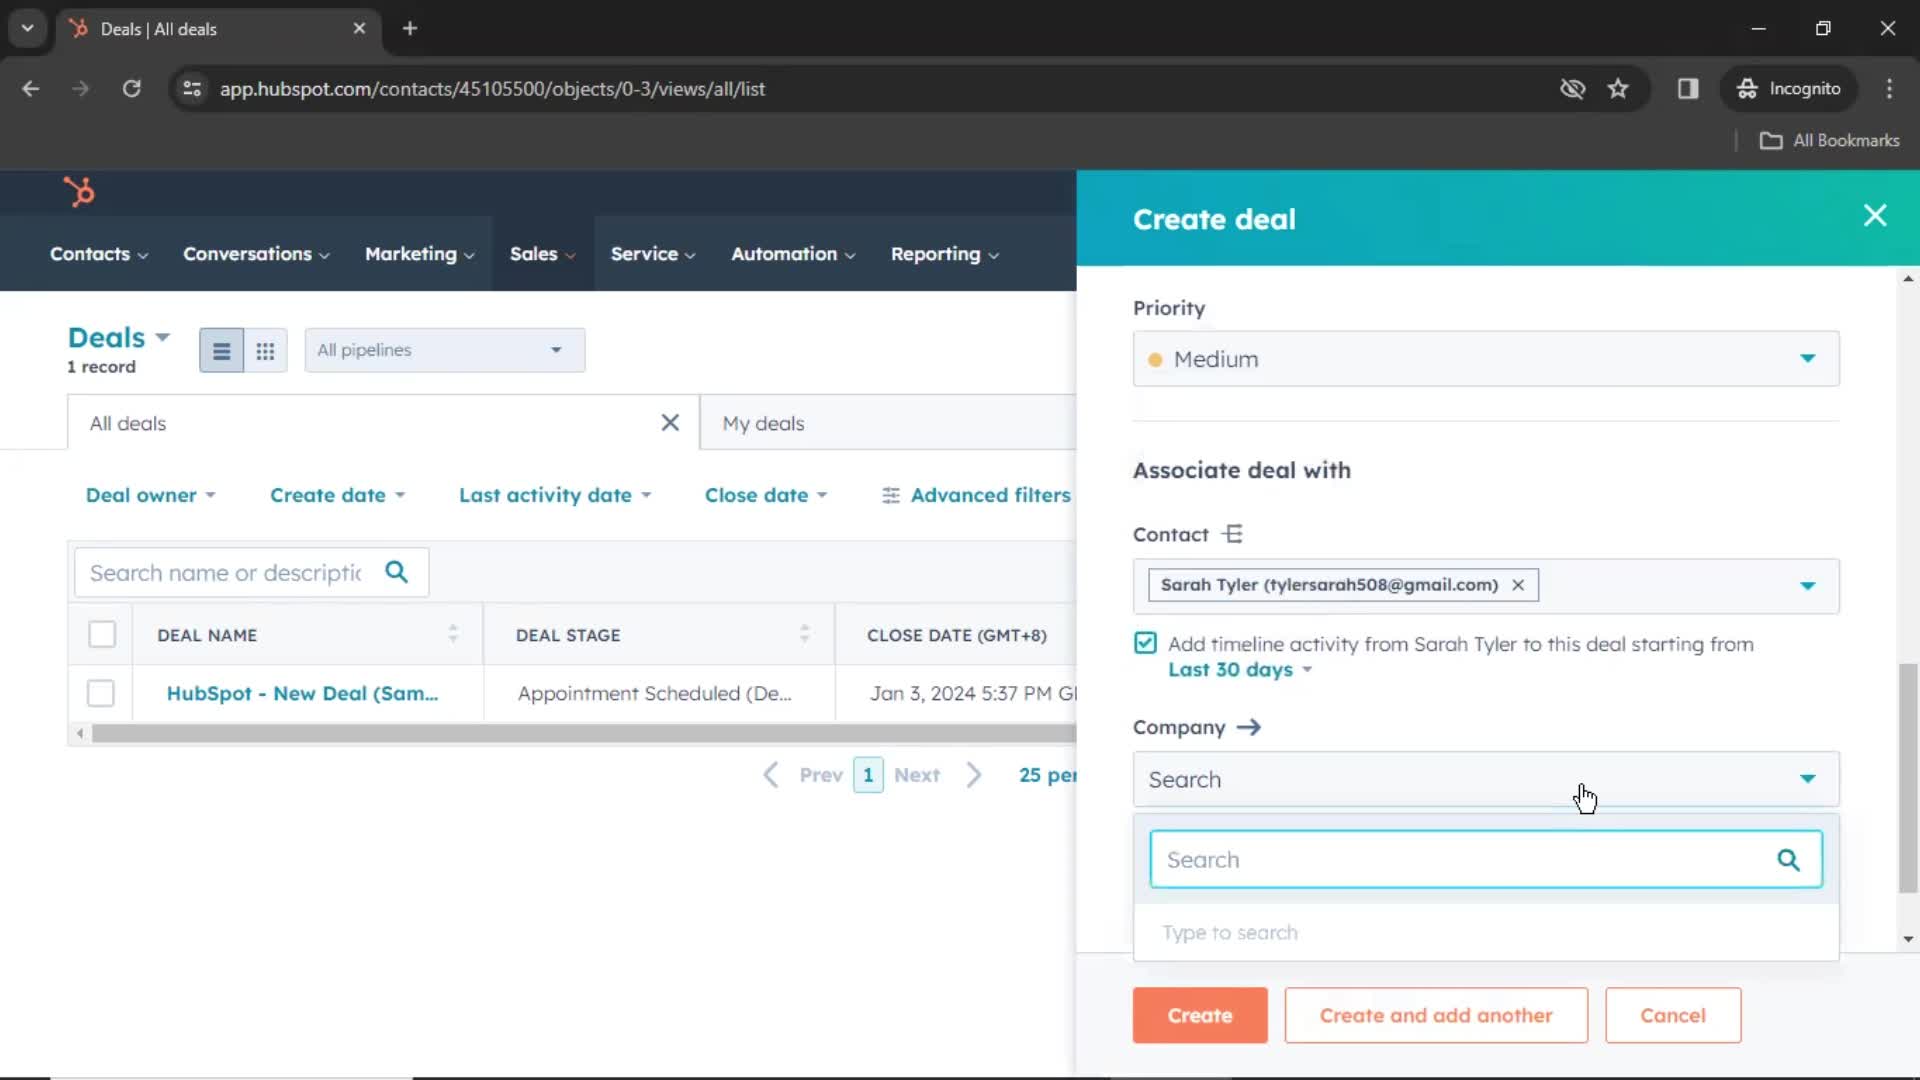
Task: Click the search magnifier icon in deals list
Action: 396,572
